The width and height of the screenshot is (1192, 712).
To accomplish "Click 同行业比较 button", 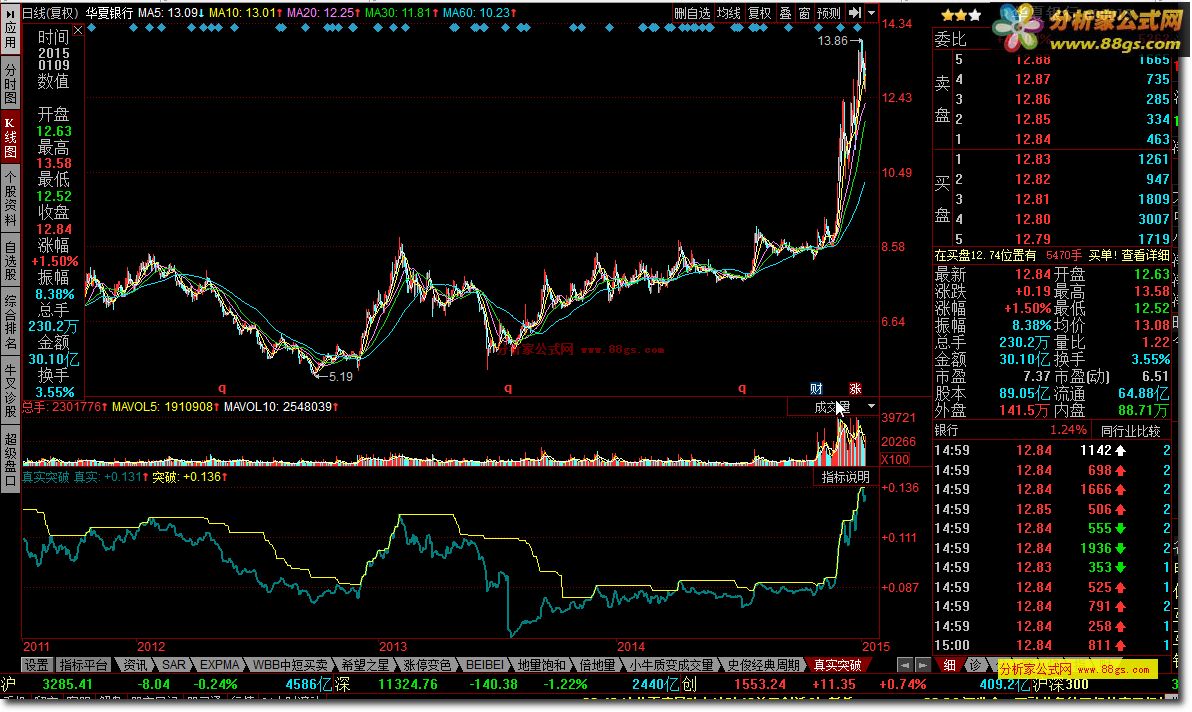I will point(1131,431).
